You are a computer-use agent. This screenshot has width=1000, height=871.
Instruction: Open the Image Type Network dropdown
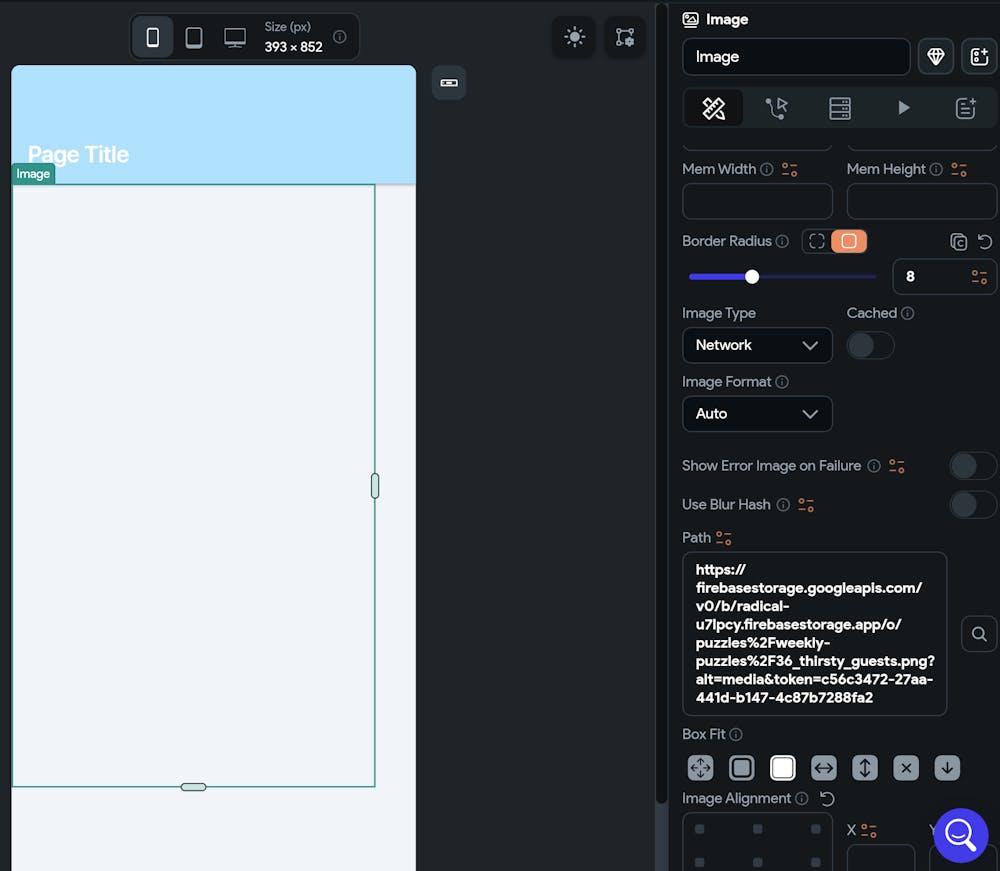(757, 345)
